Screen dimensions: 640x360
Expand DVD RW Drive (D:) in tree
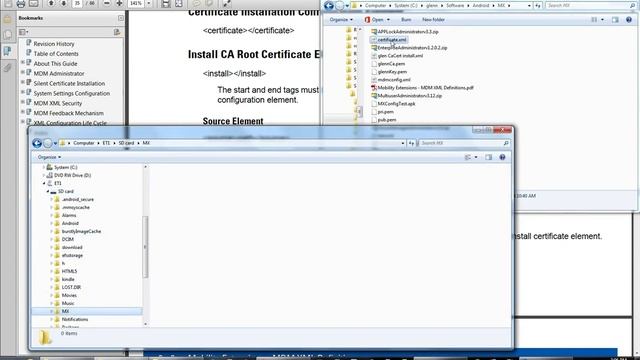(44, 176)
